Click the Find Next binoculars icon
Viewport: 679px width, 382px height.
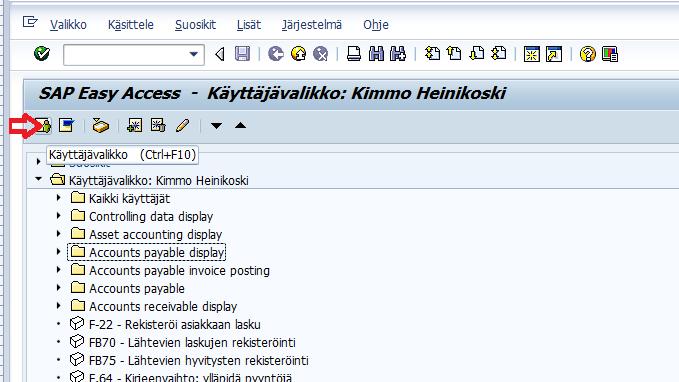coord(398,54)
